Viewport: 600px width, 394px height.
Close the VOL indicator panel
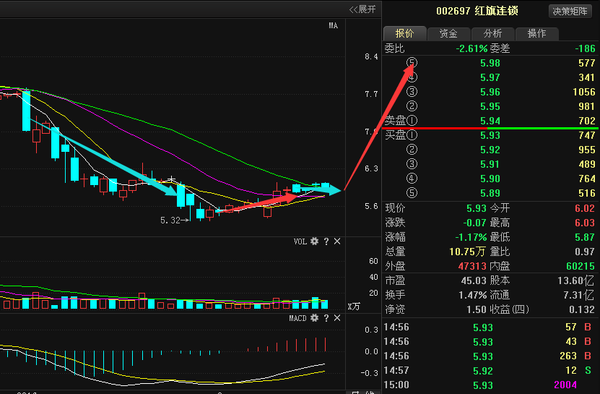(x=337, y=241)
